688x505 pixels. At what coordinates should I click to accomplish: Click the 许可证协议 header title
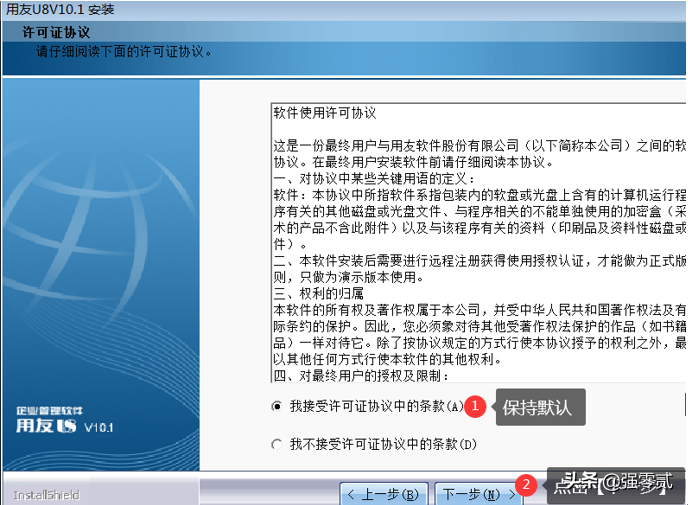coord(56,32)
